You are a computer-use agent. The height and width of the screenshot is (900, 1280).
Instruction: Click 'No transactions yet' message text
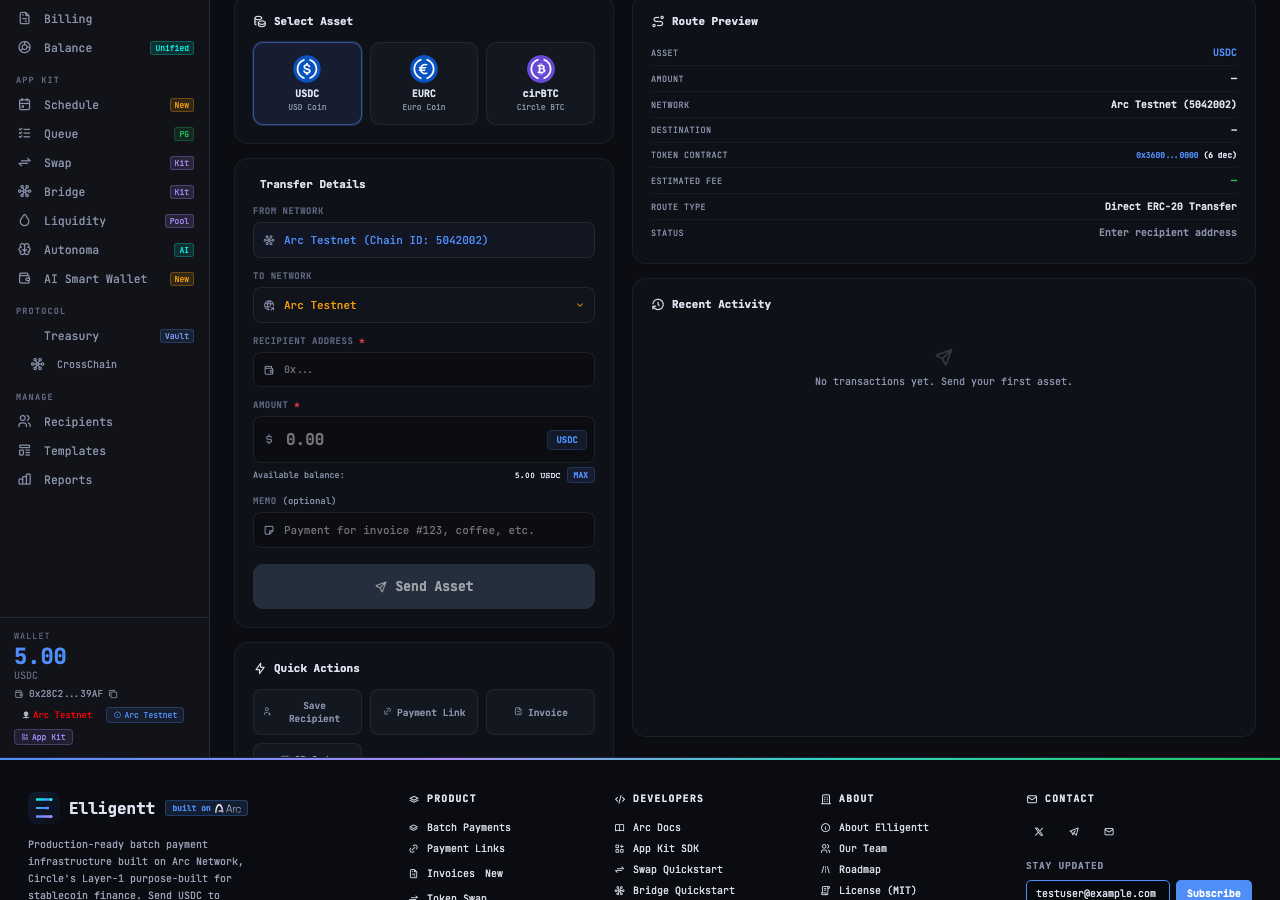coord(944,381)
